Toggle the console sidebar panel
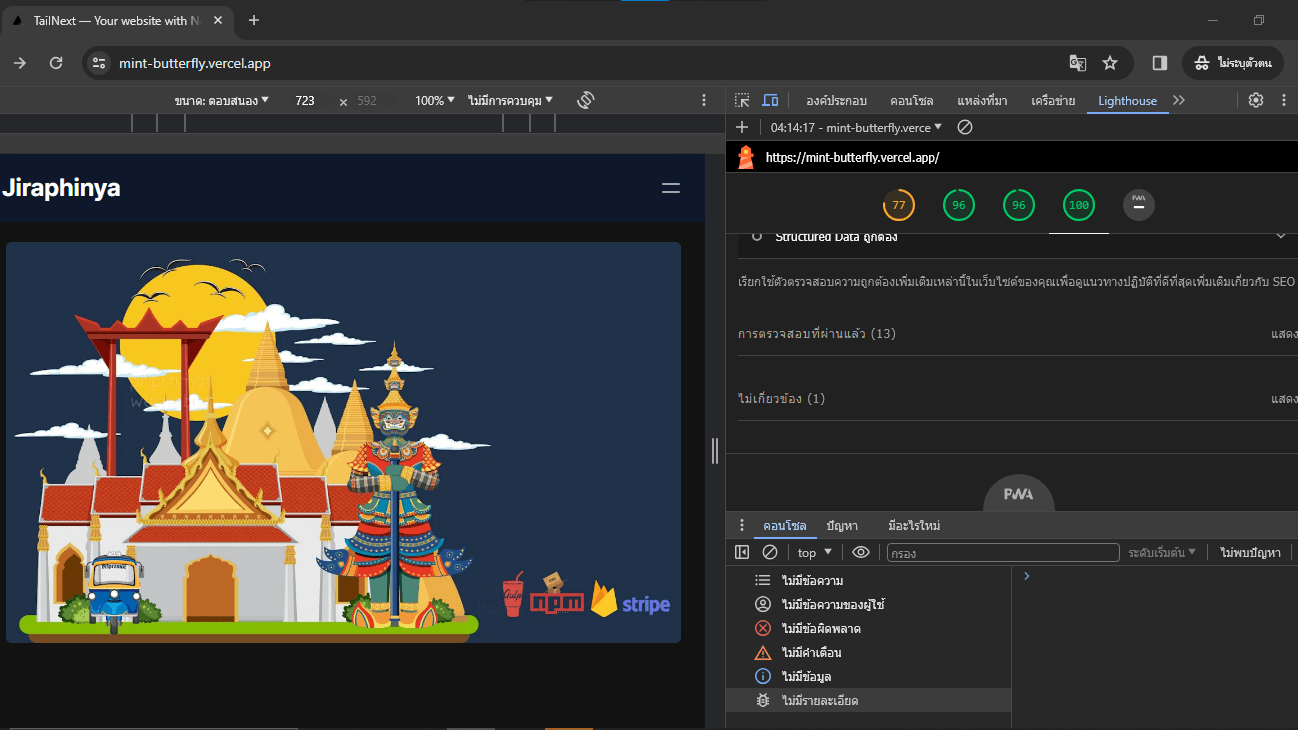Viewport: 1298px width, 730px height. pyautogui.click(x=742, y=552)
